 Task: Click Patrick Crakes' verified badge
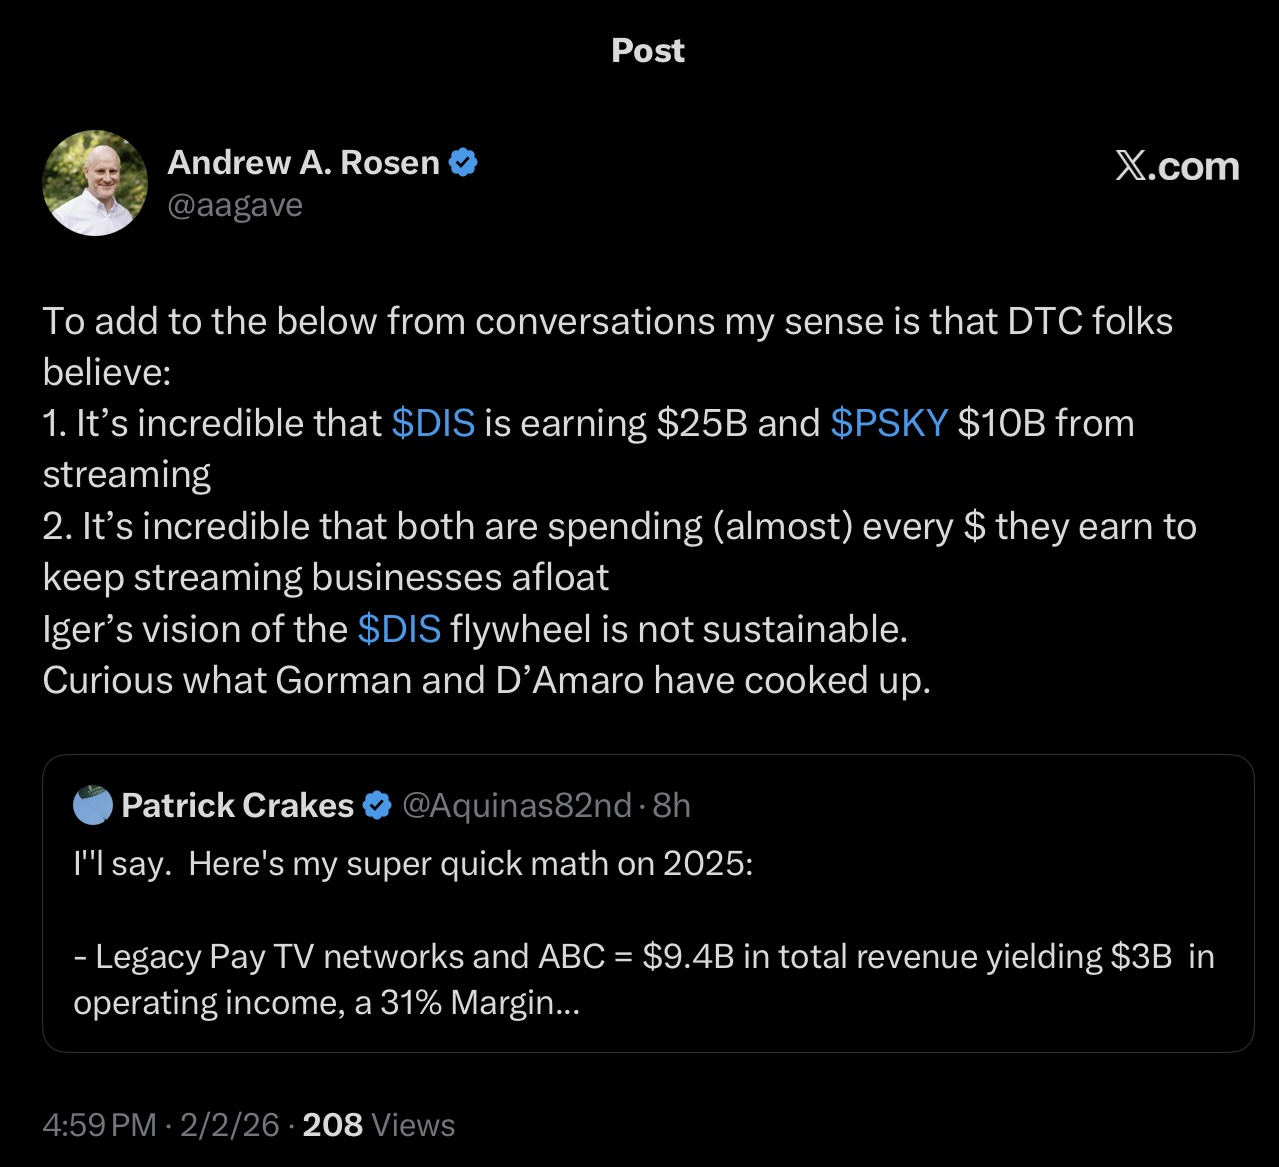pyautogui.click(x=377, y=805)
